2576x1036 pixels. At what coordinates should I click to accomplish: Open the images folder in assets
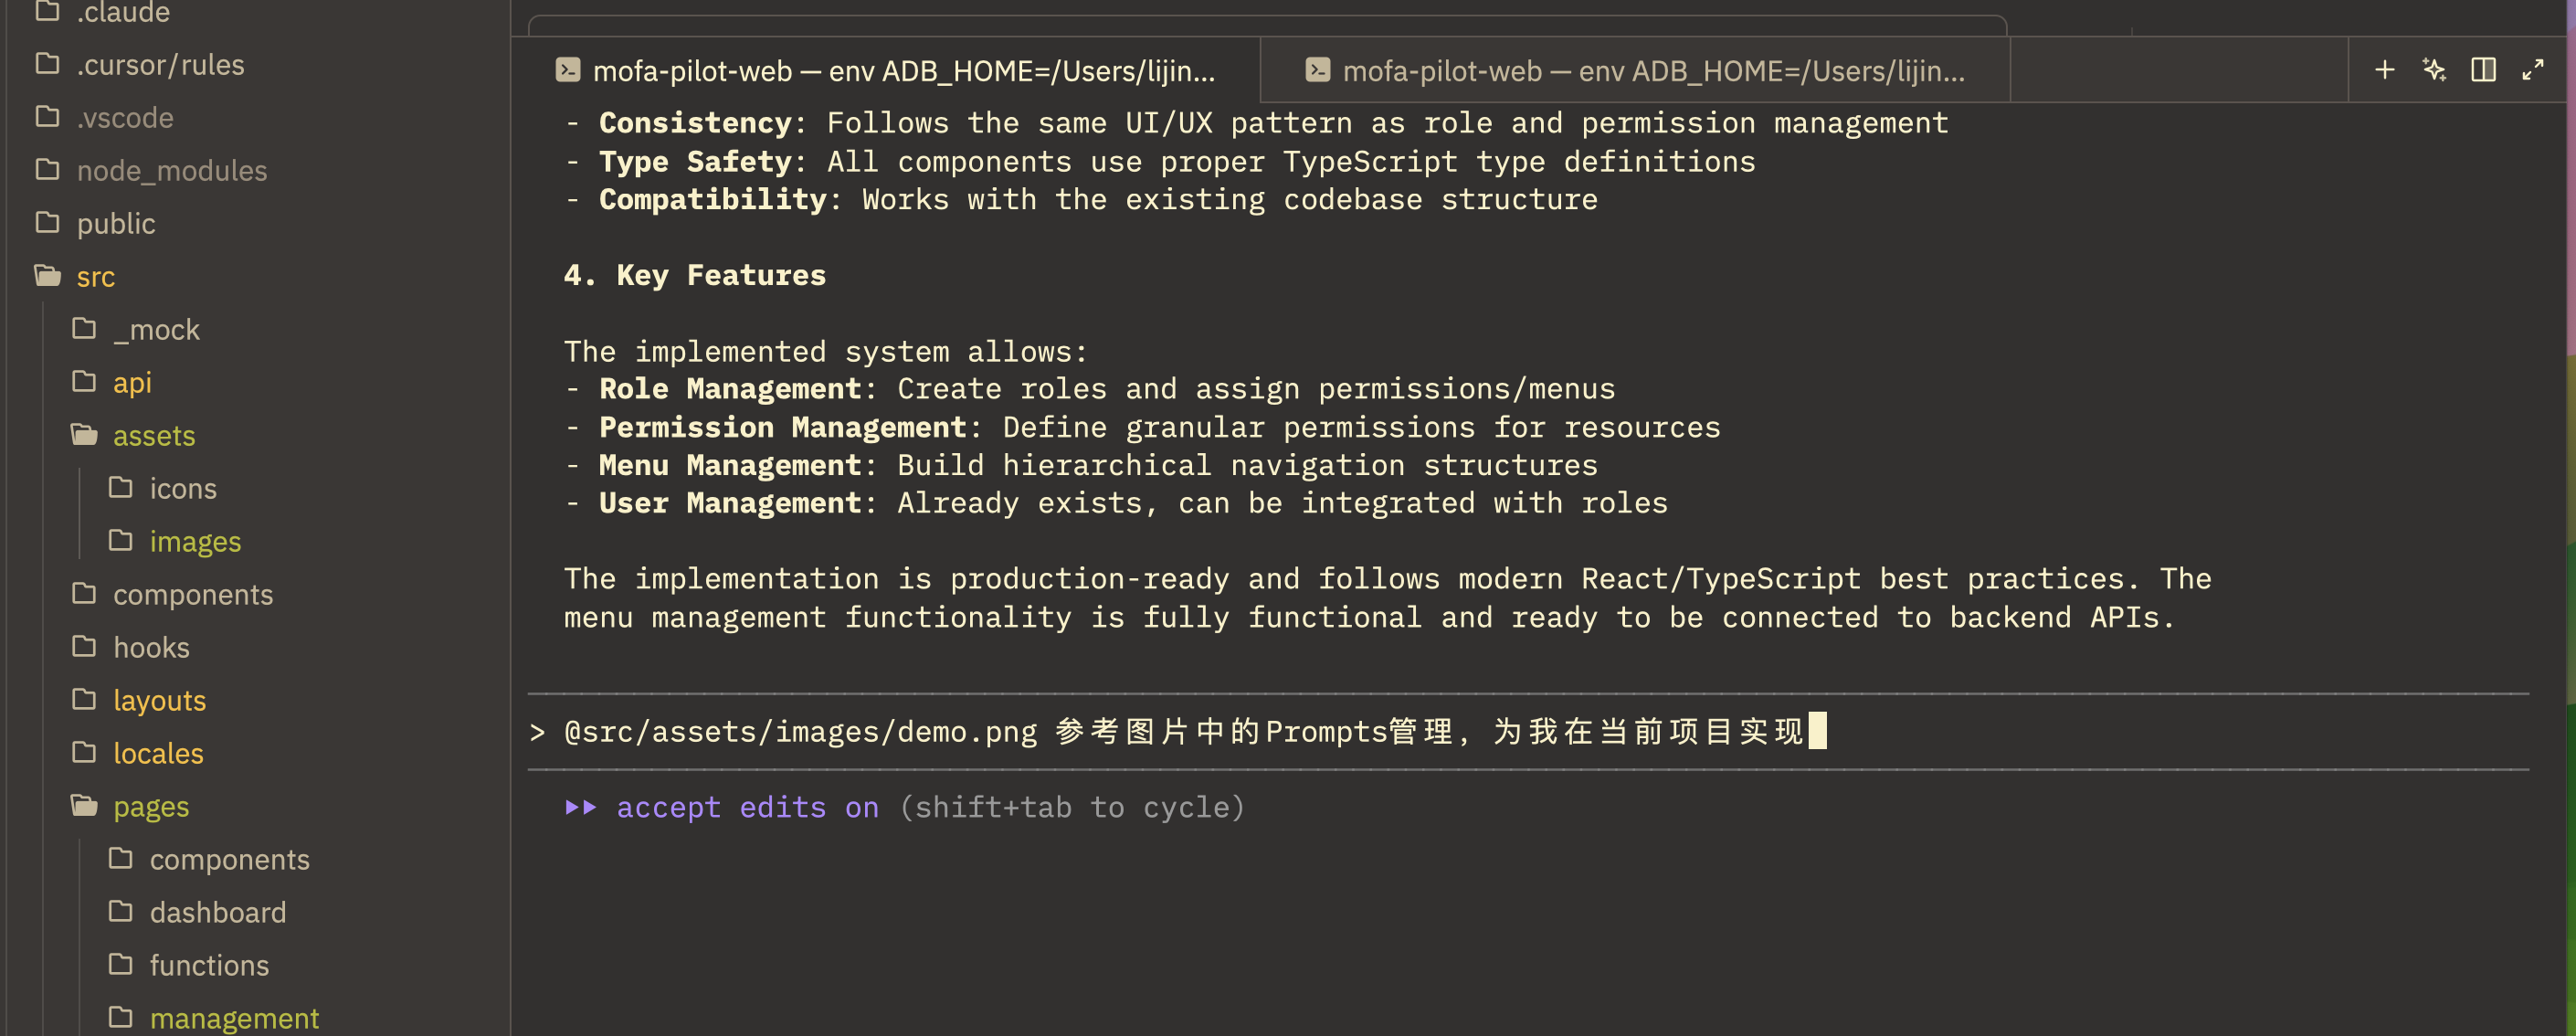(x=195, y=541)
